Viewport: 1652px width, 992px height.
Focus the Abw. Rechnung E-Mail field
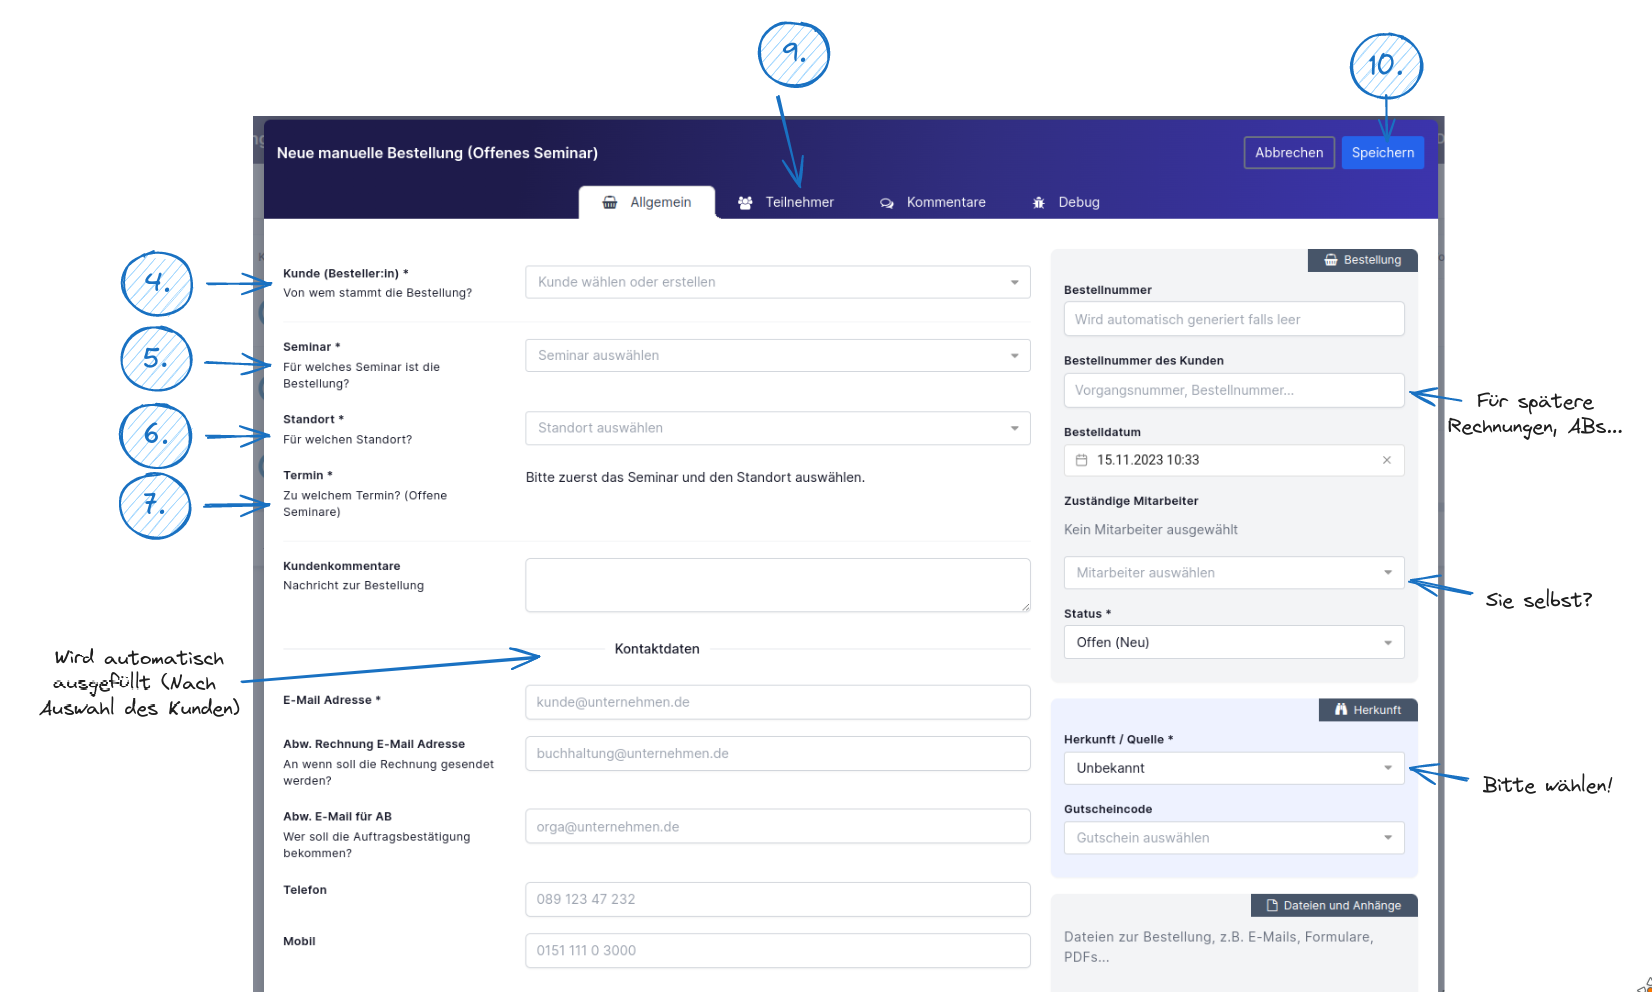pos(778,754)
